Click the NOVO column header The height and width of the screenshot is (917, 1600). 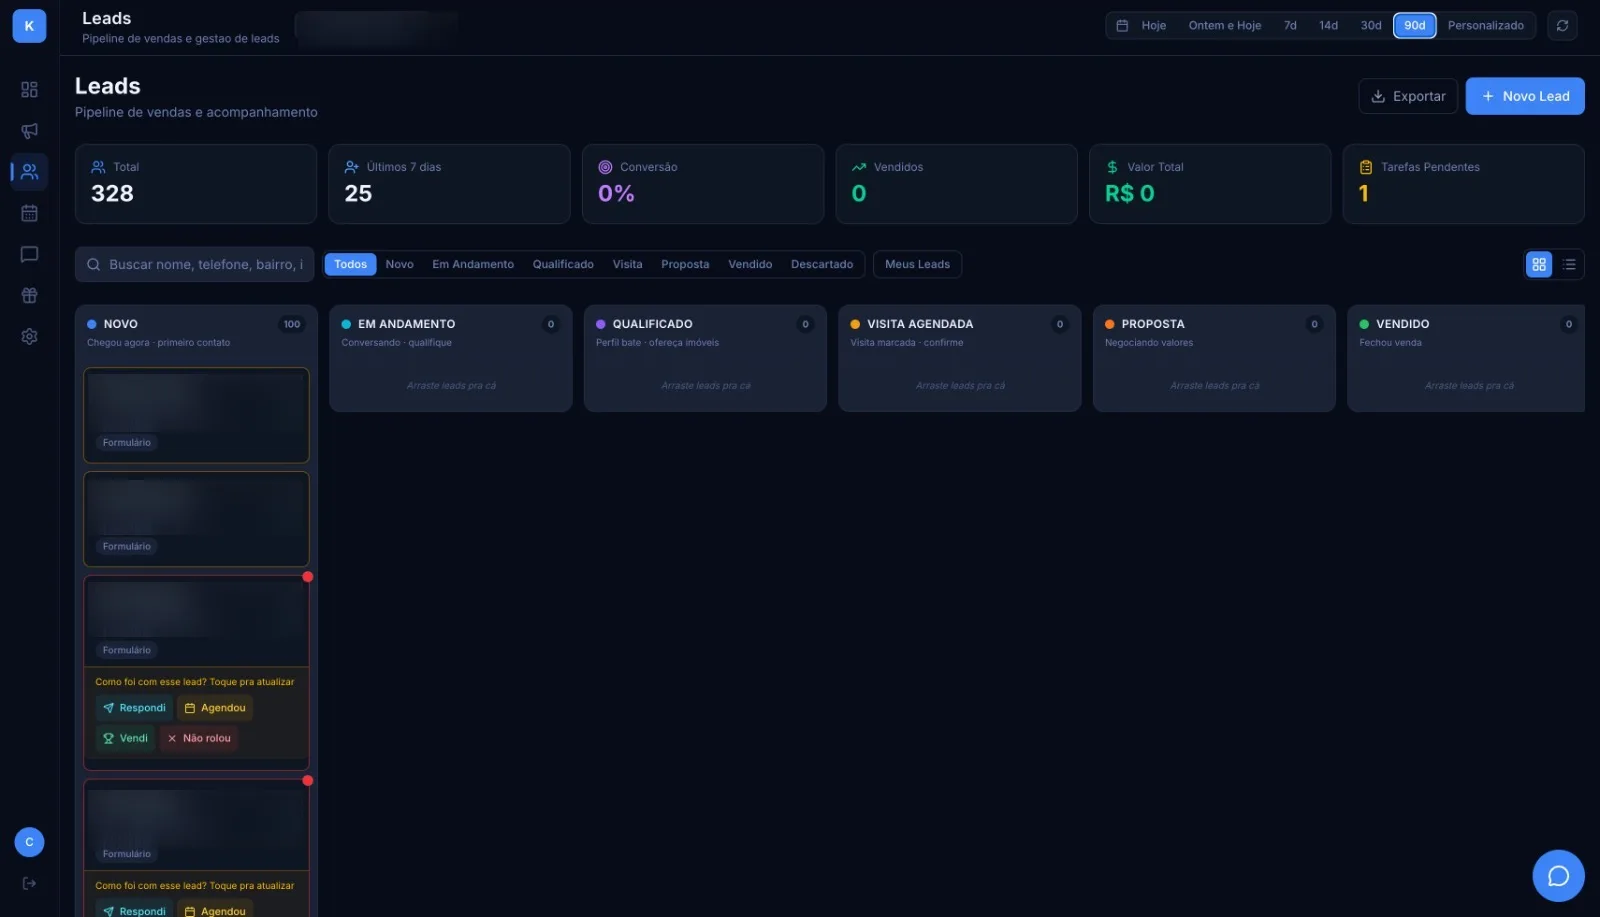pyautogui.click(x=121, y=324)
